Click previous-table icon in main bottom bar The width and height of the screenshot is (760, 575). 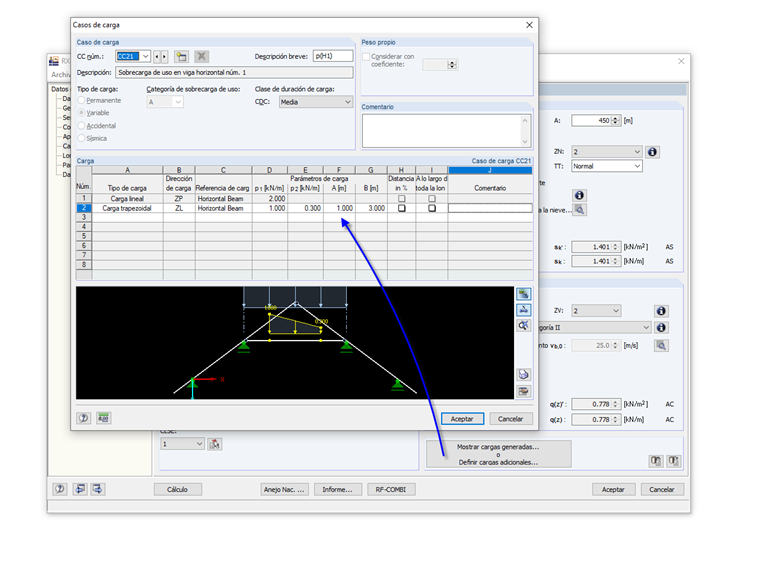pyautogui.click(x=80, y=489)
